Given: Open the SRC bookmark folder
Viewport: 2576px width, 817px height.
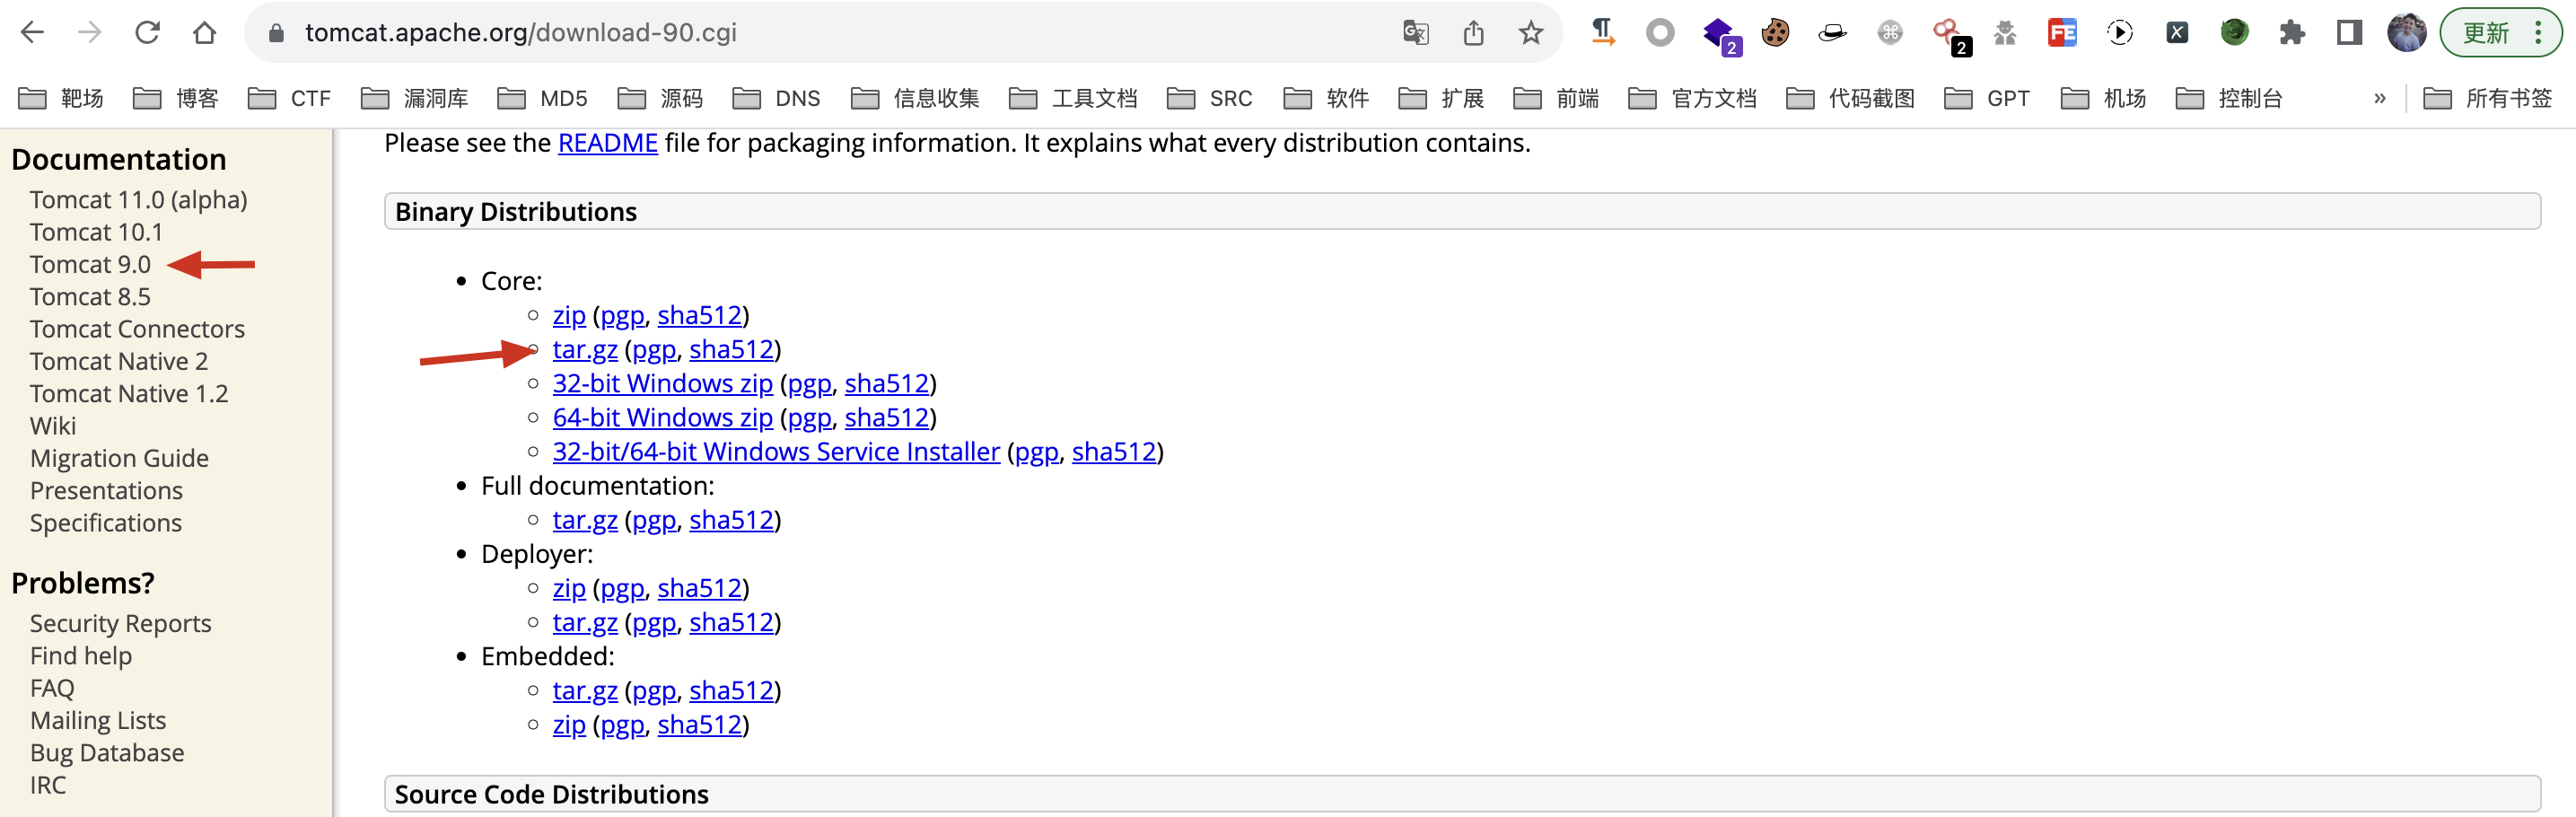Looking at the screenshot, I should pyautogui.click(x=1210, y=98).
